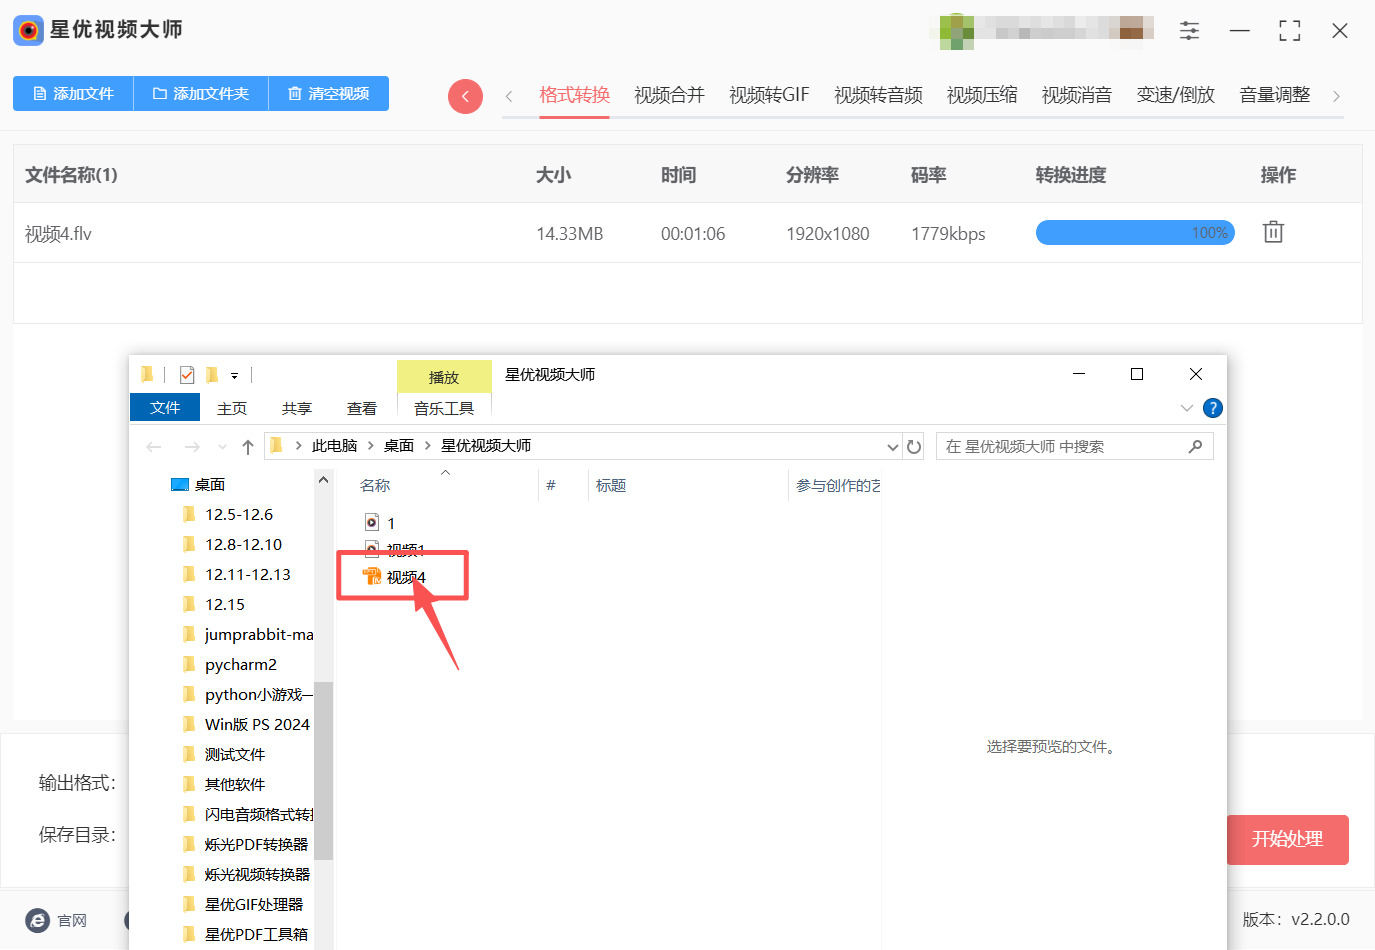Screen dimensions: 1375x950
Task: Switch to the 视频转GIF tab
Action: click(768, 94)
